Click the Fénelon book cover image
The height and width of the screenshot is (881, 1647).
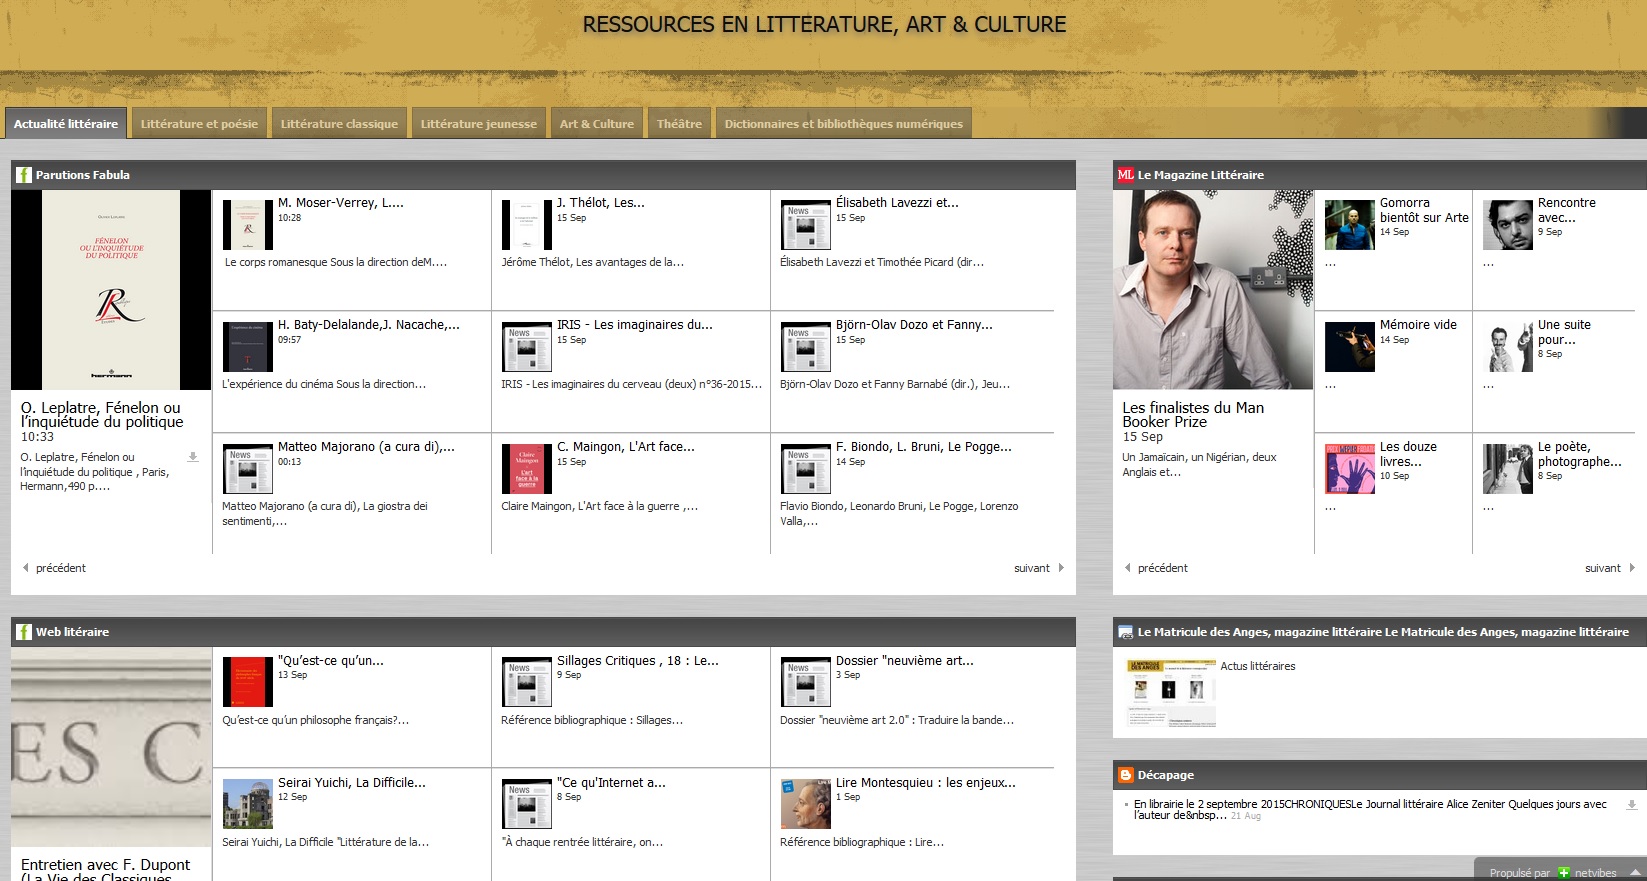[111, 290]
